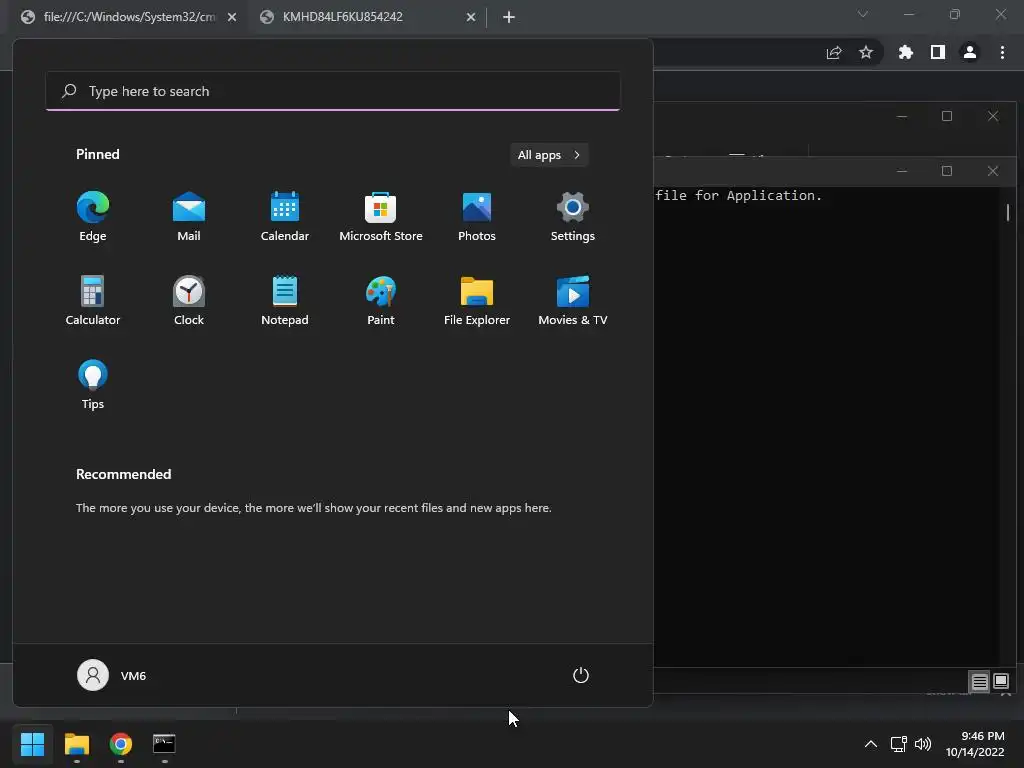
Task: Open the Chrome profile icon
Action: pyautogui.click(x=970, y=52)
